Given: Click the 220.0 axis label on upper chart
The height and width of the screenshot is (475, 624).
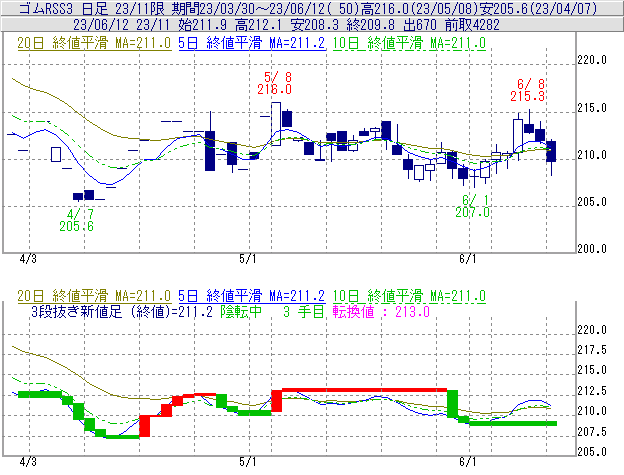Looking at the screenshot, I should pyautogui.click(x=592, y=60).
